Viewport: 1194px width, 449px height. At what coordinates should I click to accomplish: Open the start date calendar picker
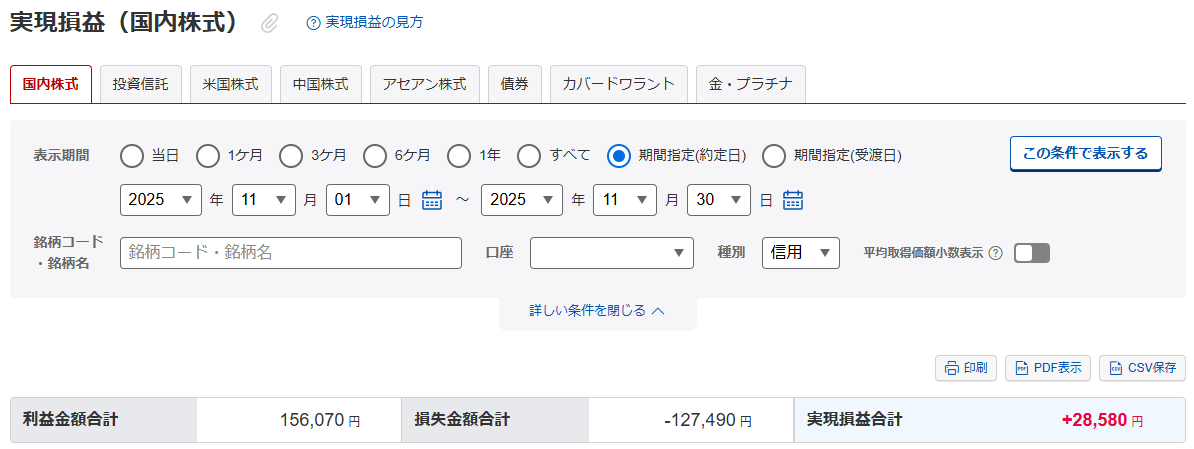click(432, 200)
